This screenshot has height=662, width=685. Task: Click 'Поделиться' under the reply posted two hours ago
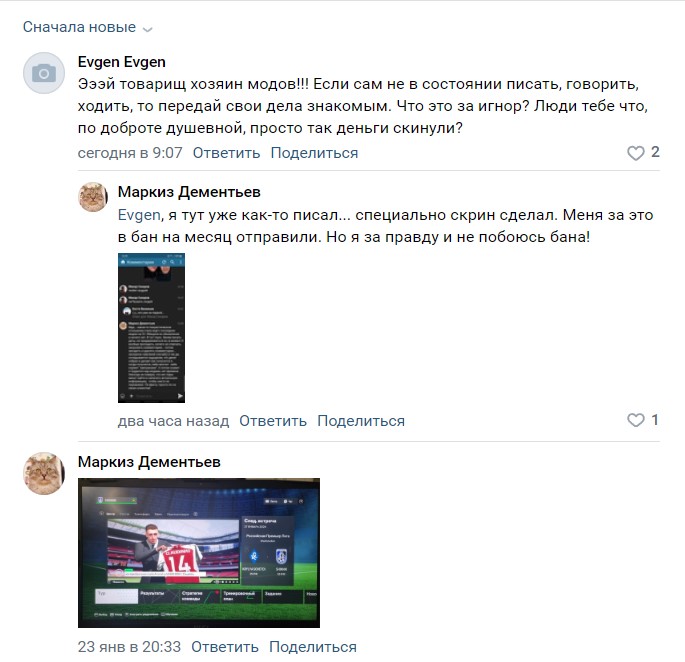click(361, 421)
